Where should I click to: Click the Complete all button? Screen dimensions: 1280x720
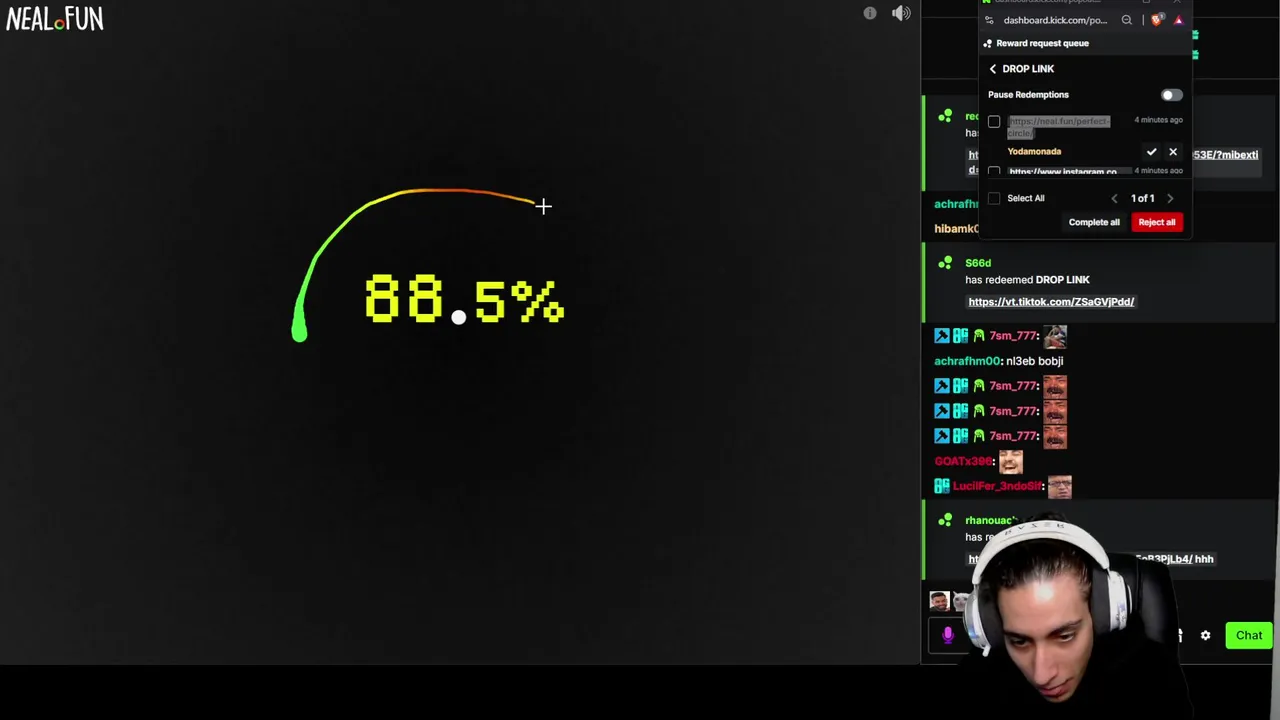tap(1094, 222)
